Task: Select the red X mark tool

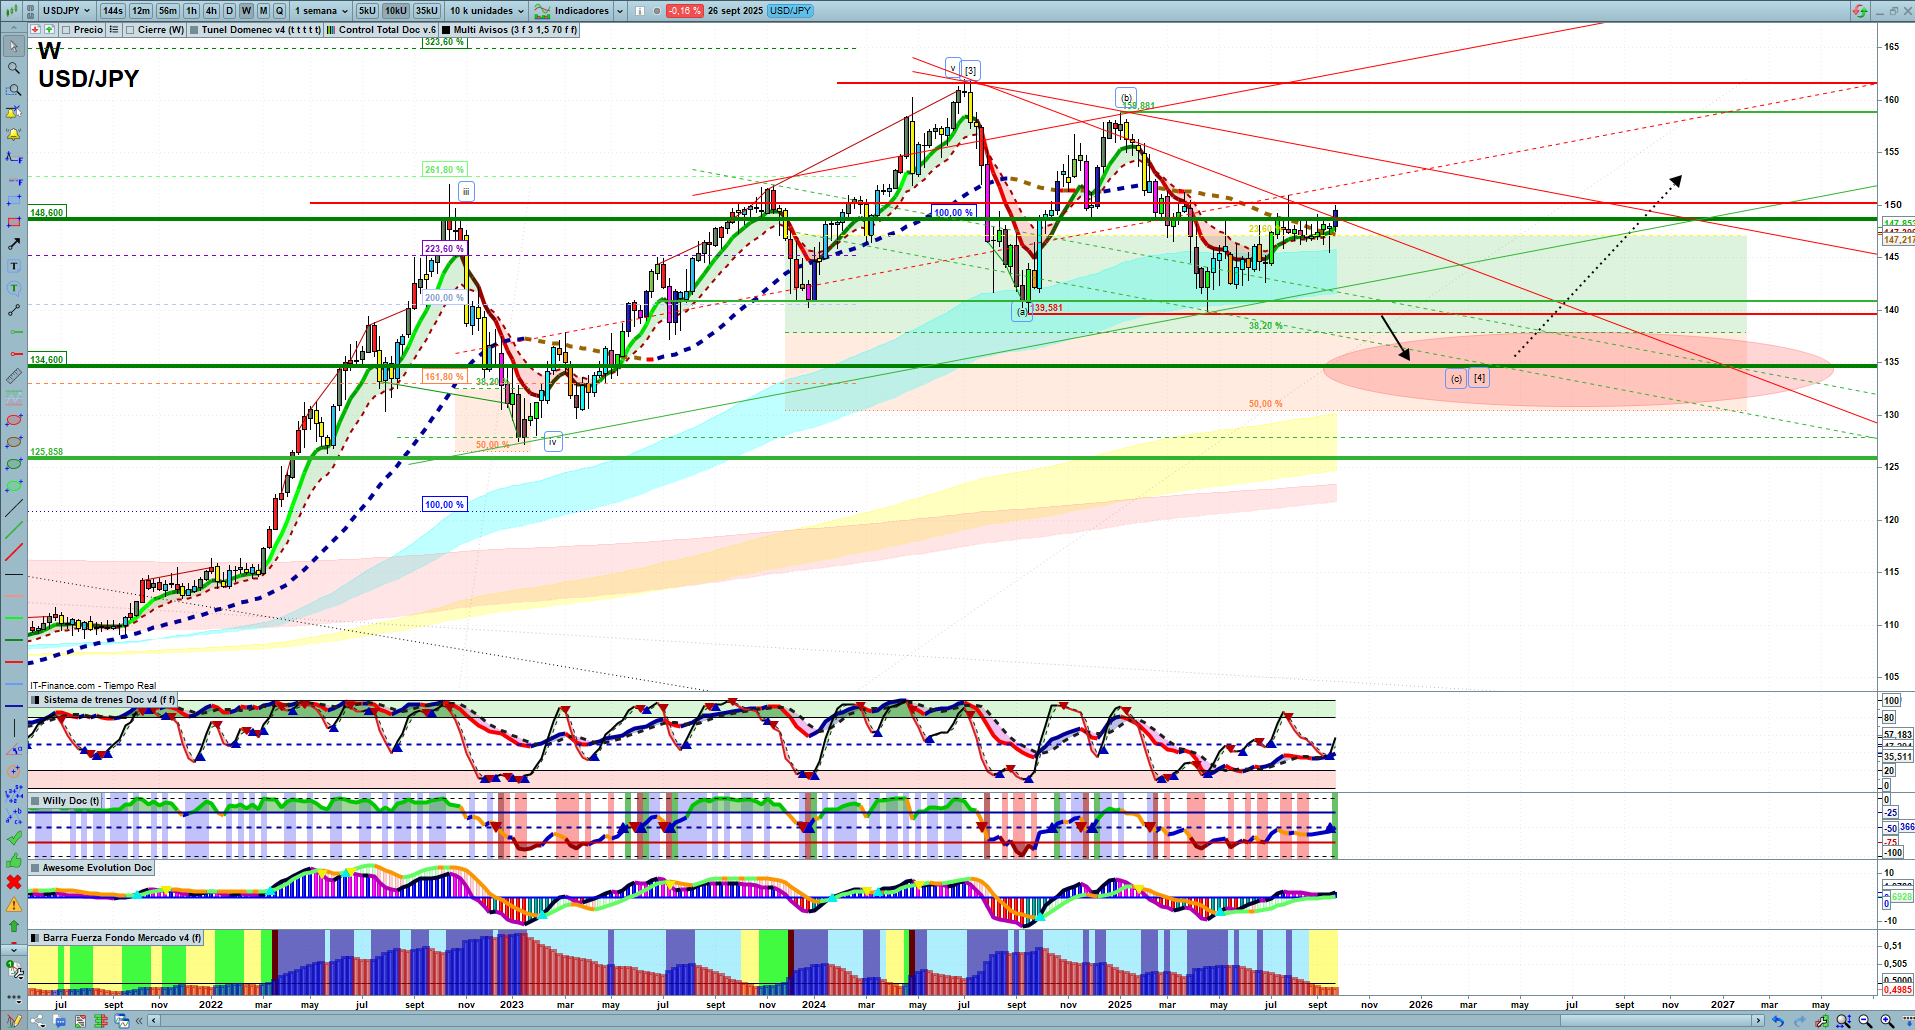Action: [14, 882]
